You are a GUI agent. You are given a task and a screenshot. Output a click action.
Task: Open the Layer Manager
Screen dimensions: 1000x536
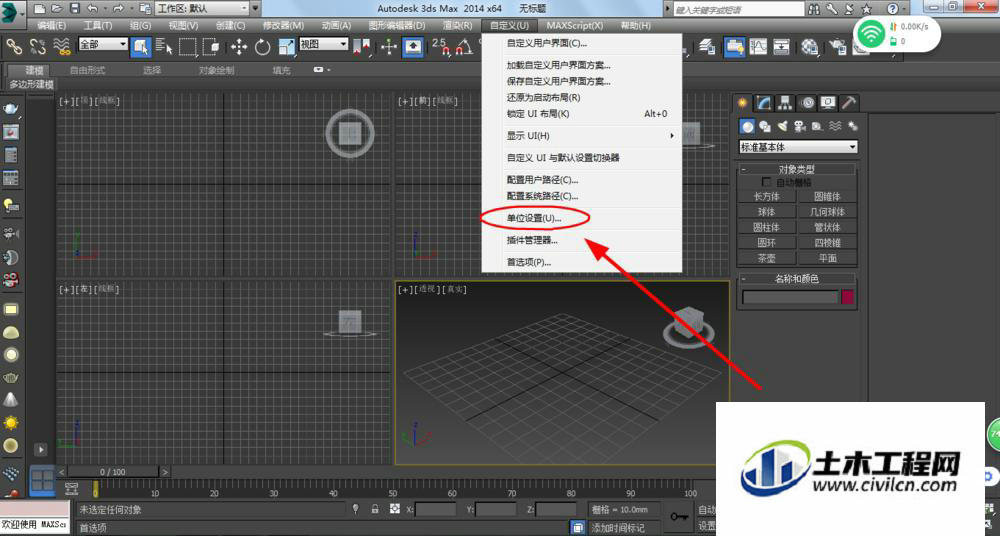coord(706,47)
